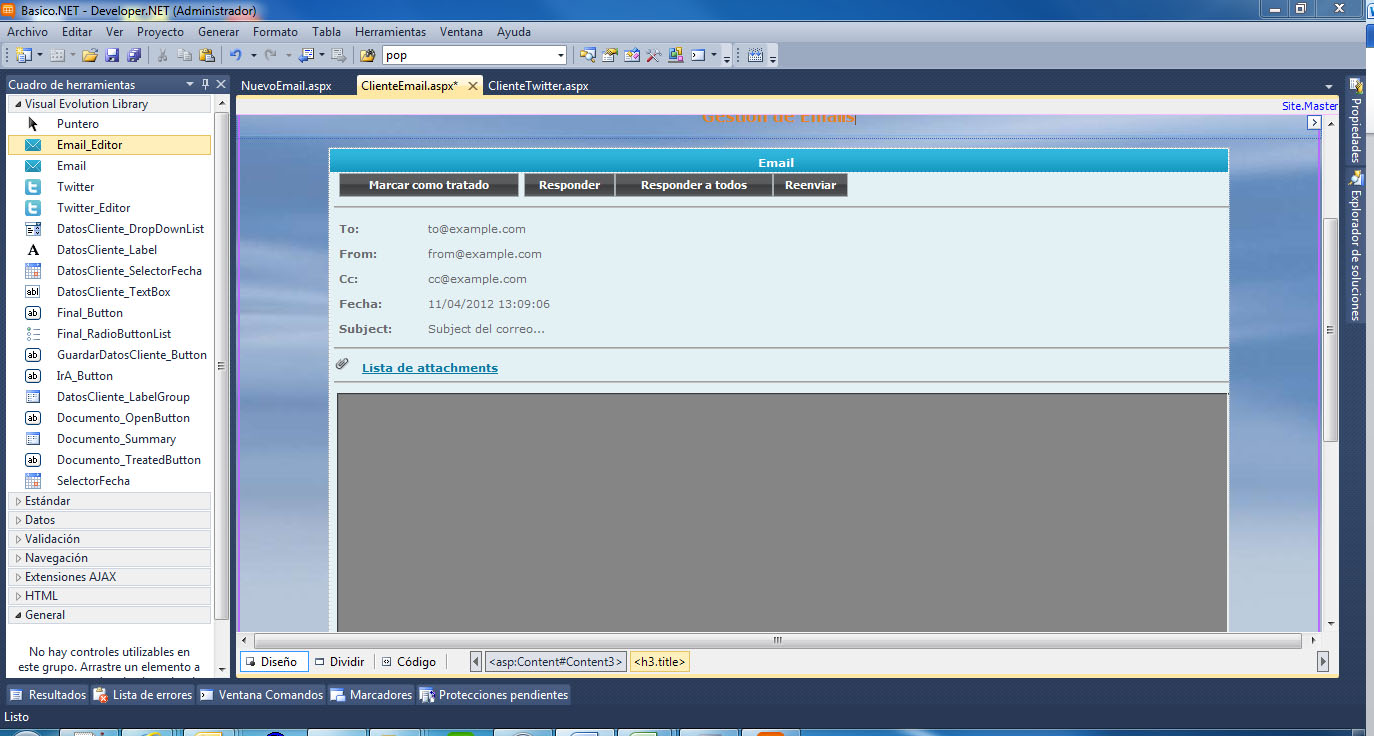The width and height of the screenshot is (1374, 736).
Task: Open the Cuadro de herramientas panel options dropdown
Action: (x=190, y=84)
